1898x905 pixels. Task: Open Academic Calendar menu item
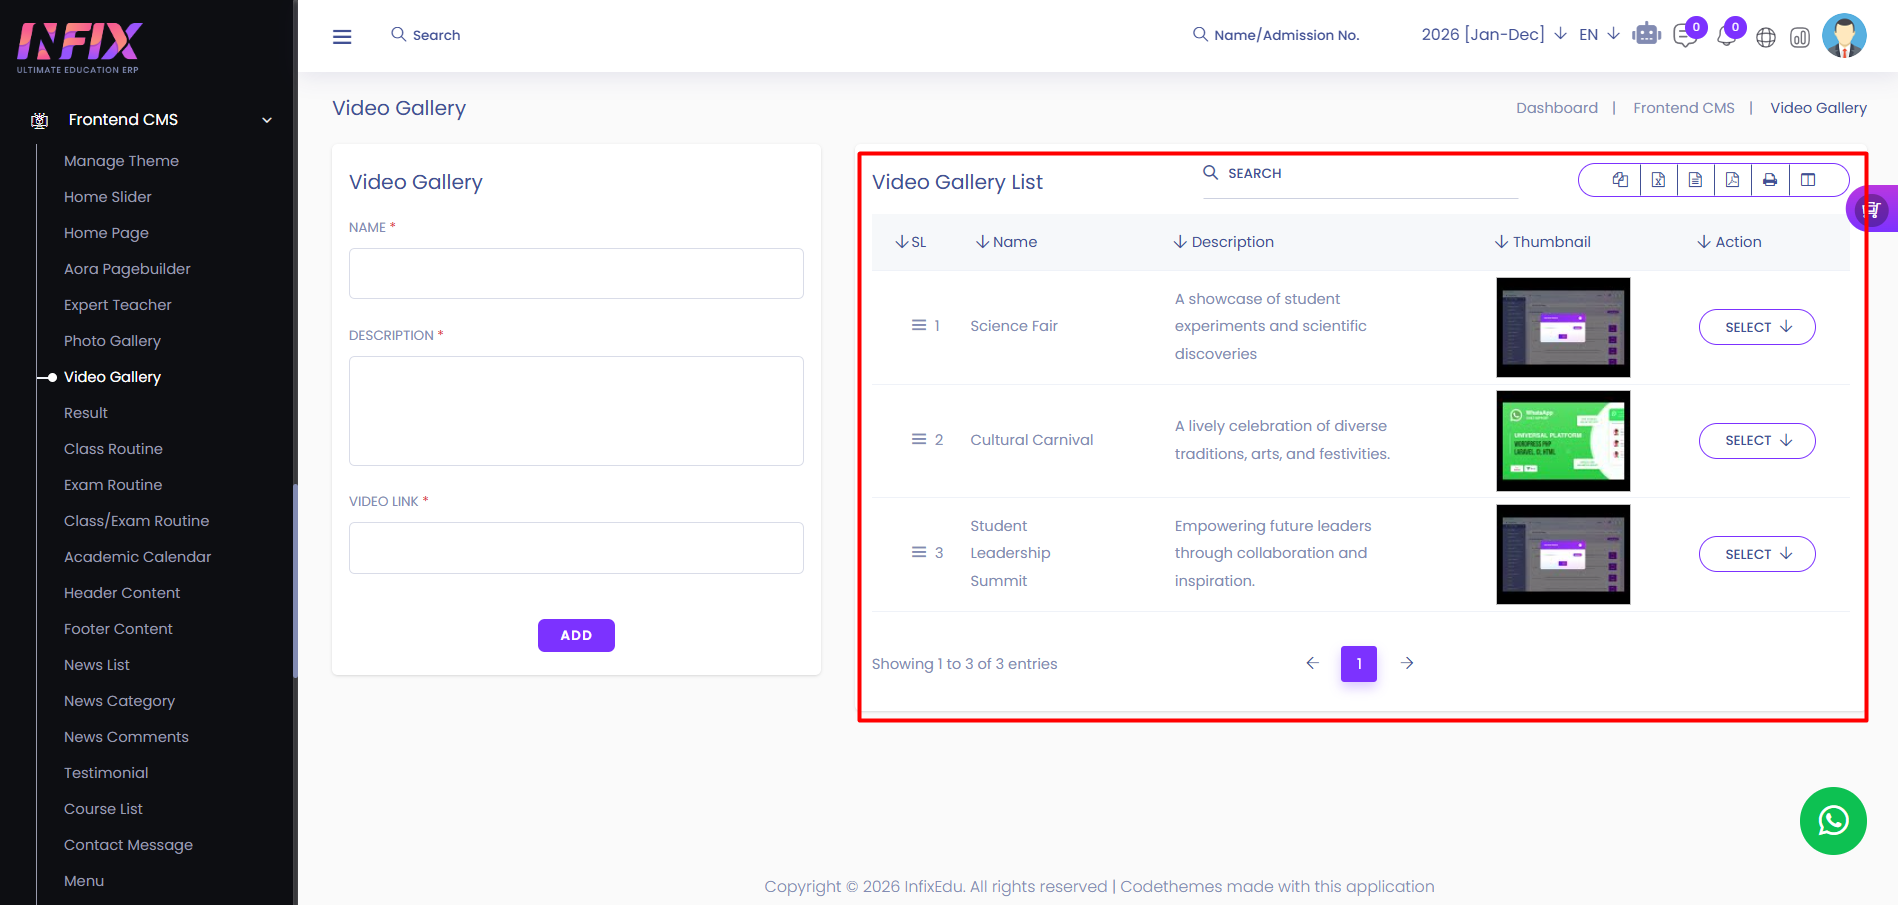click(x=138, y=557)
